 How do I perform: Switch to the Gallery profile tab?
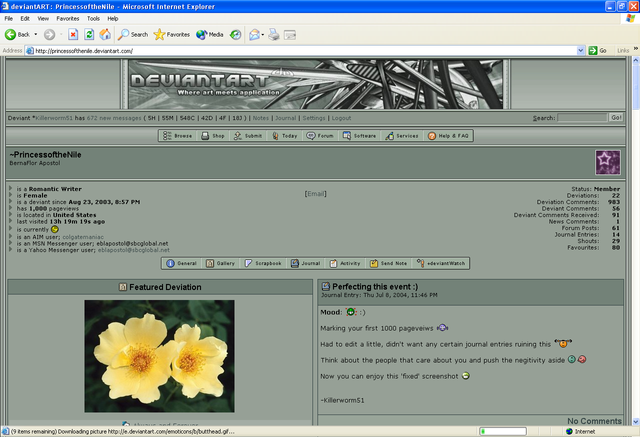click(x=221, y=263)
